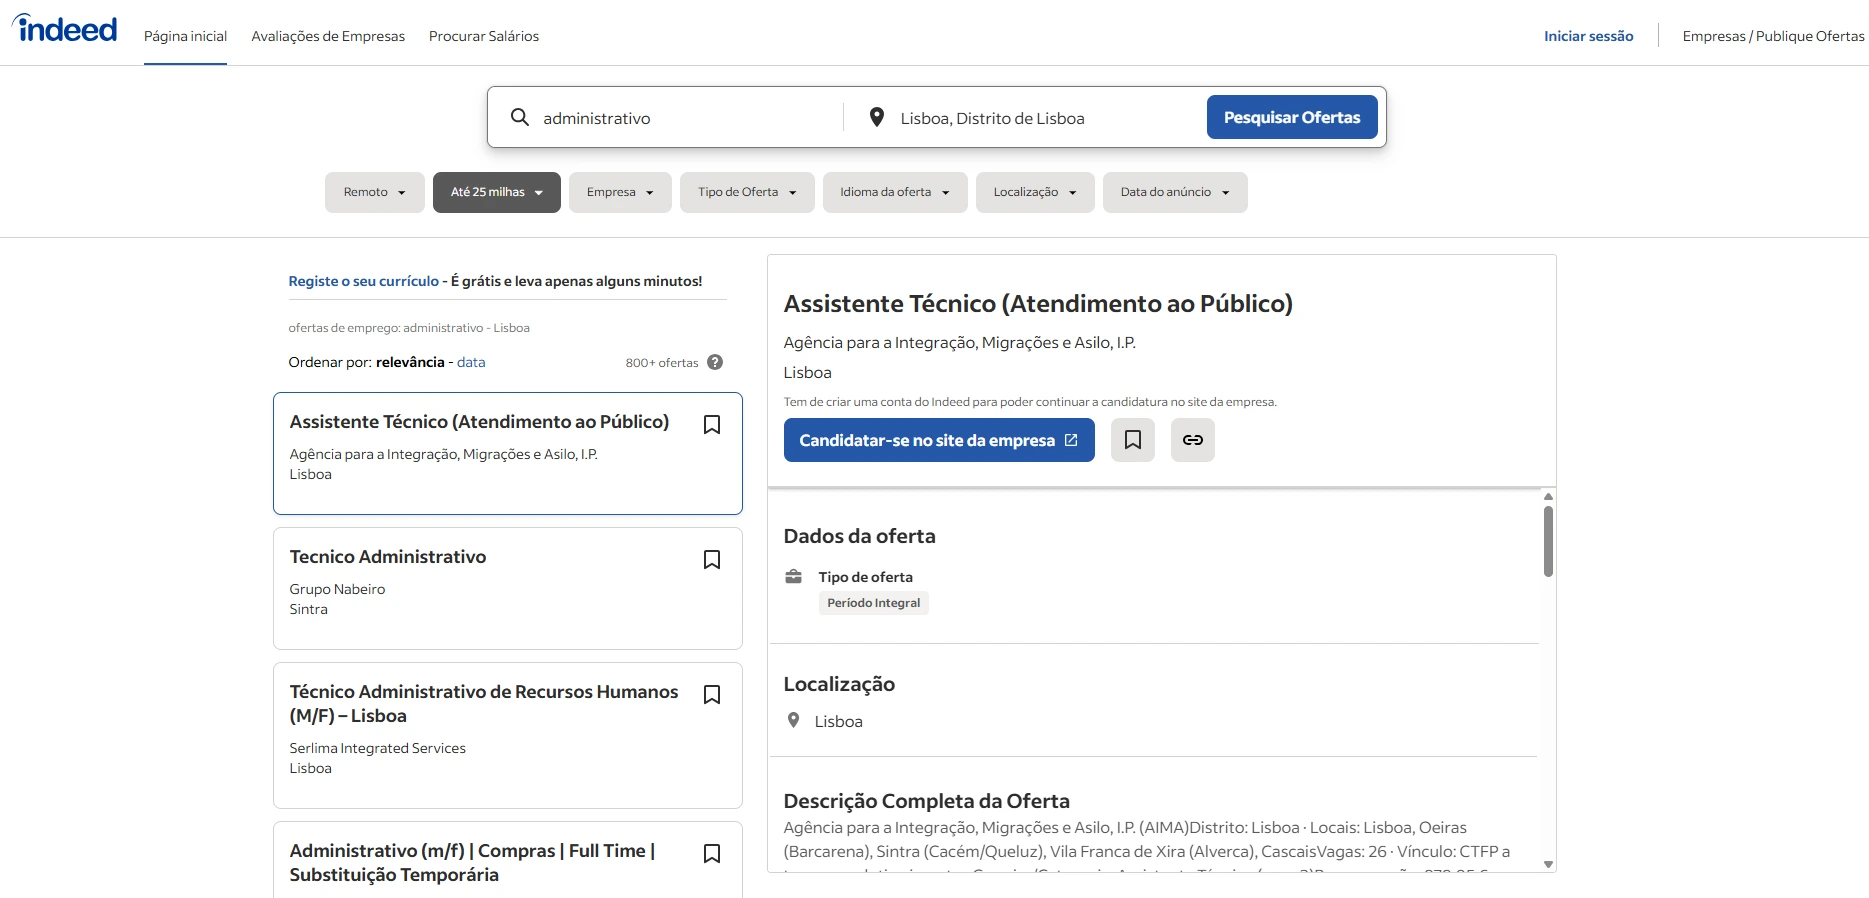Open Técnico Administrativo de Recursos Humanos listing
Viewport: 1869px width, 898px height.
tap(484, 704)
